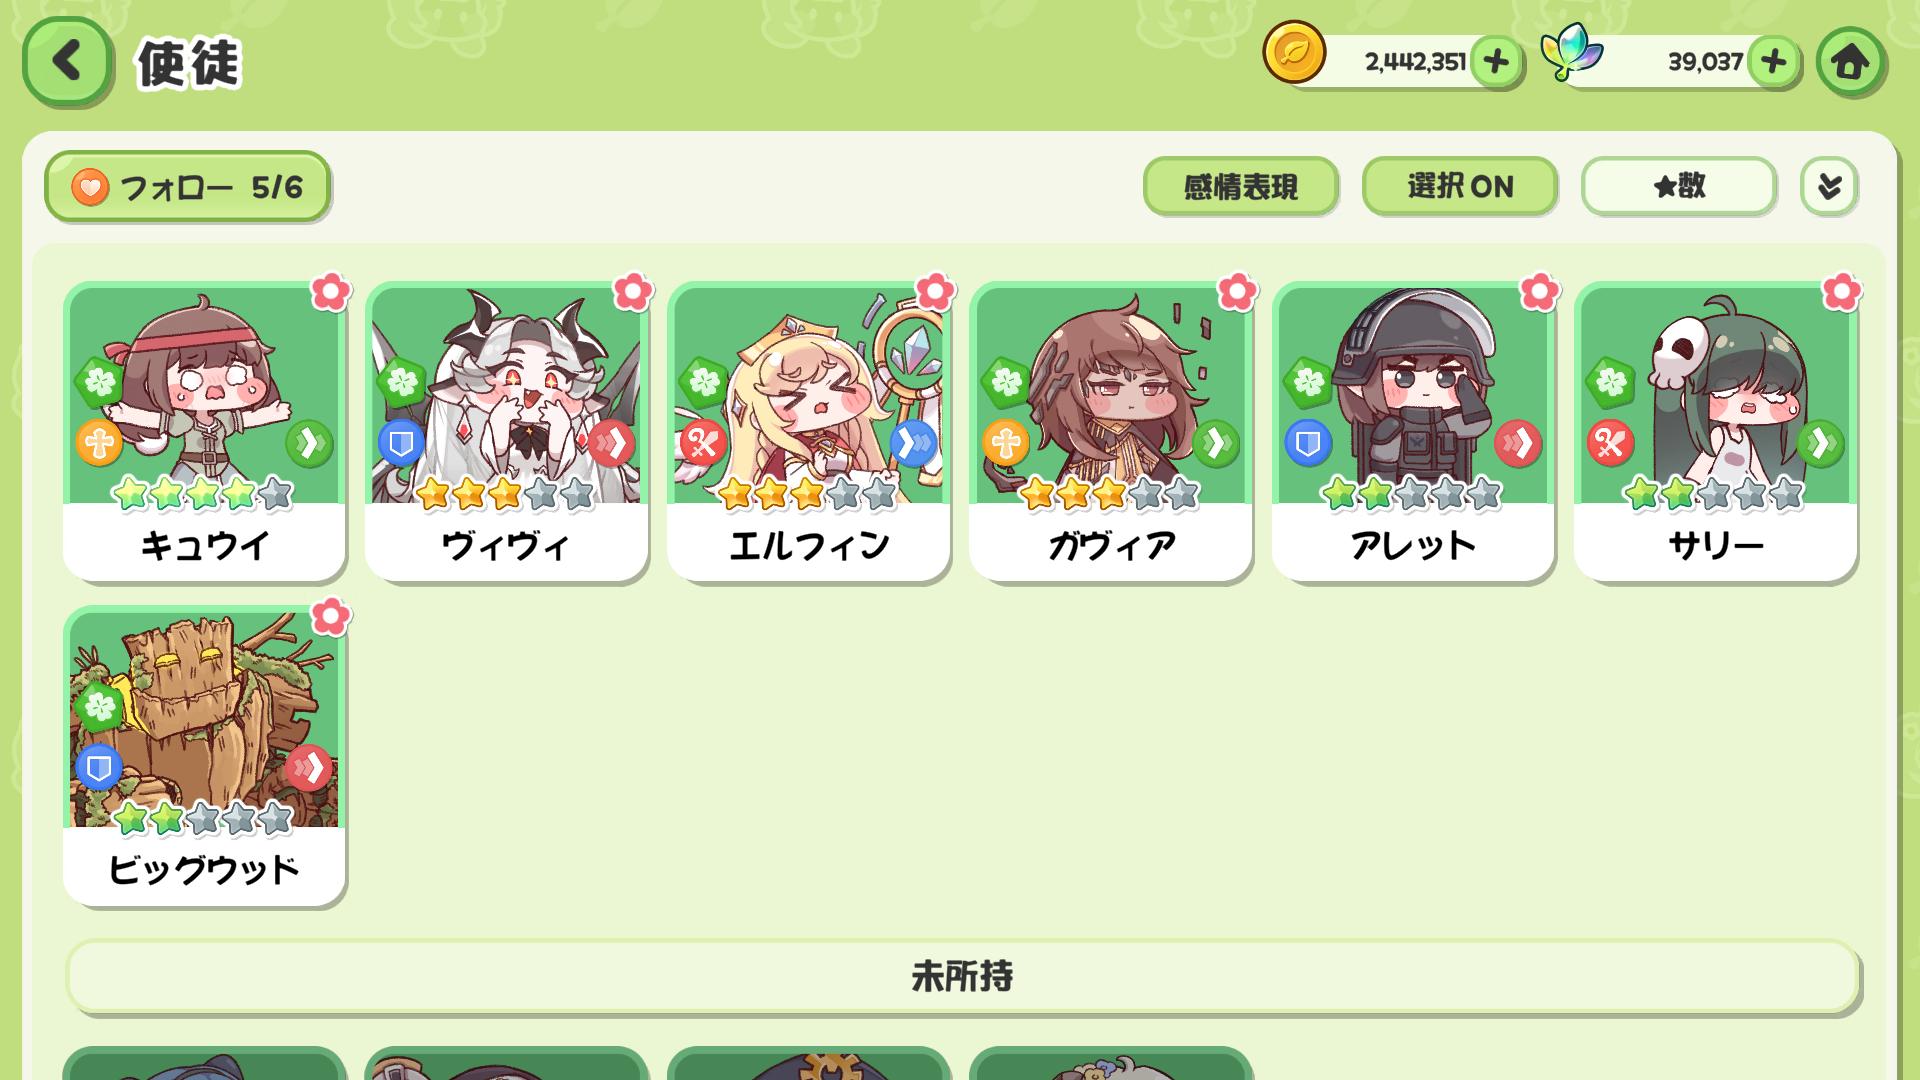Screen dimensions: 1920x1080
Task: Open the 感情表現 button
Action: 1240,186
